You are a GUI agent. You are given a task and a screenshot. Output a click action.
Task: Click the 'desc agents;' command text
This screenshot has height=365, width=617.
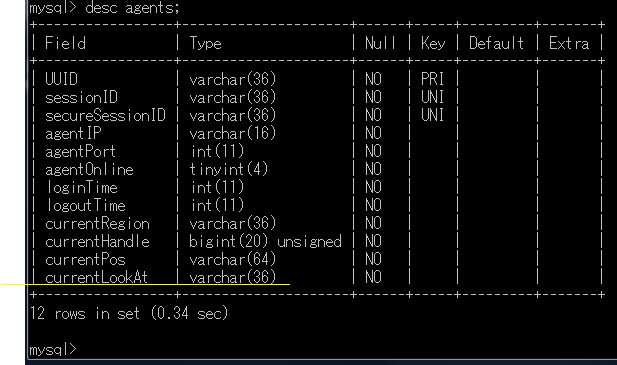point(133,8)
